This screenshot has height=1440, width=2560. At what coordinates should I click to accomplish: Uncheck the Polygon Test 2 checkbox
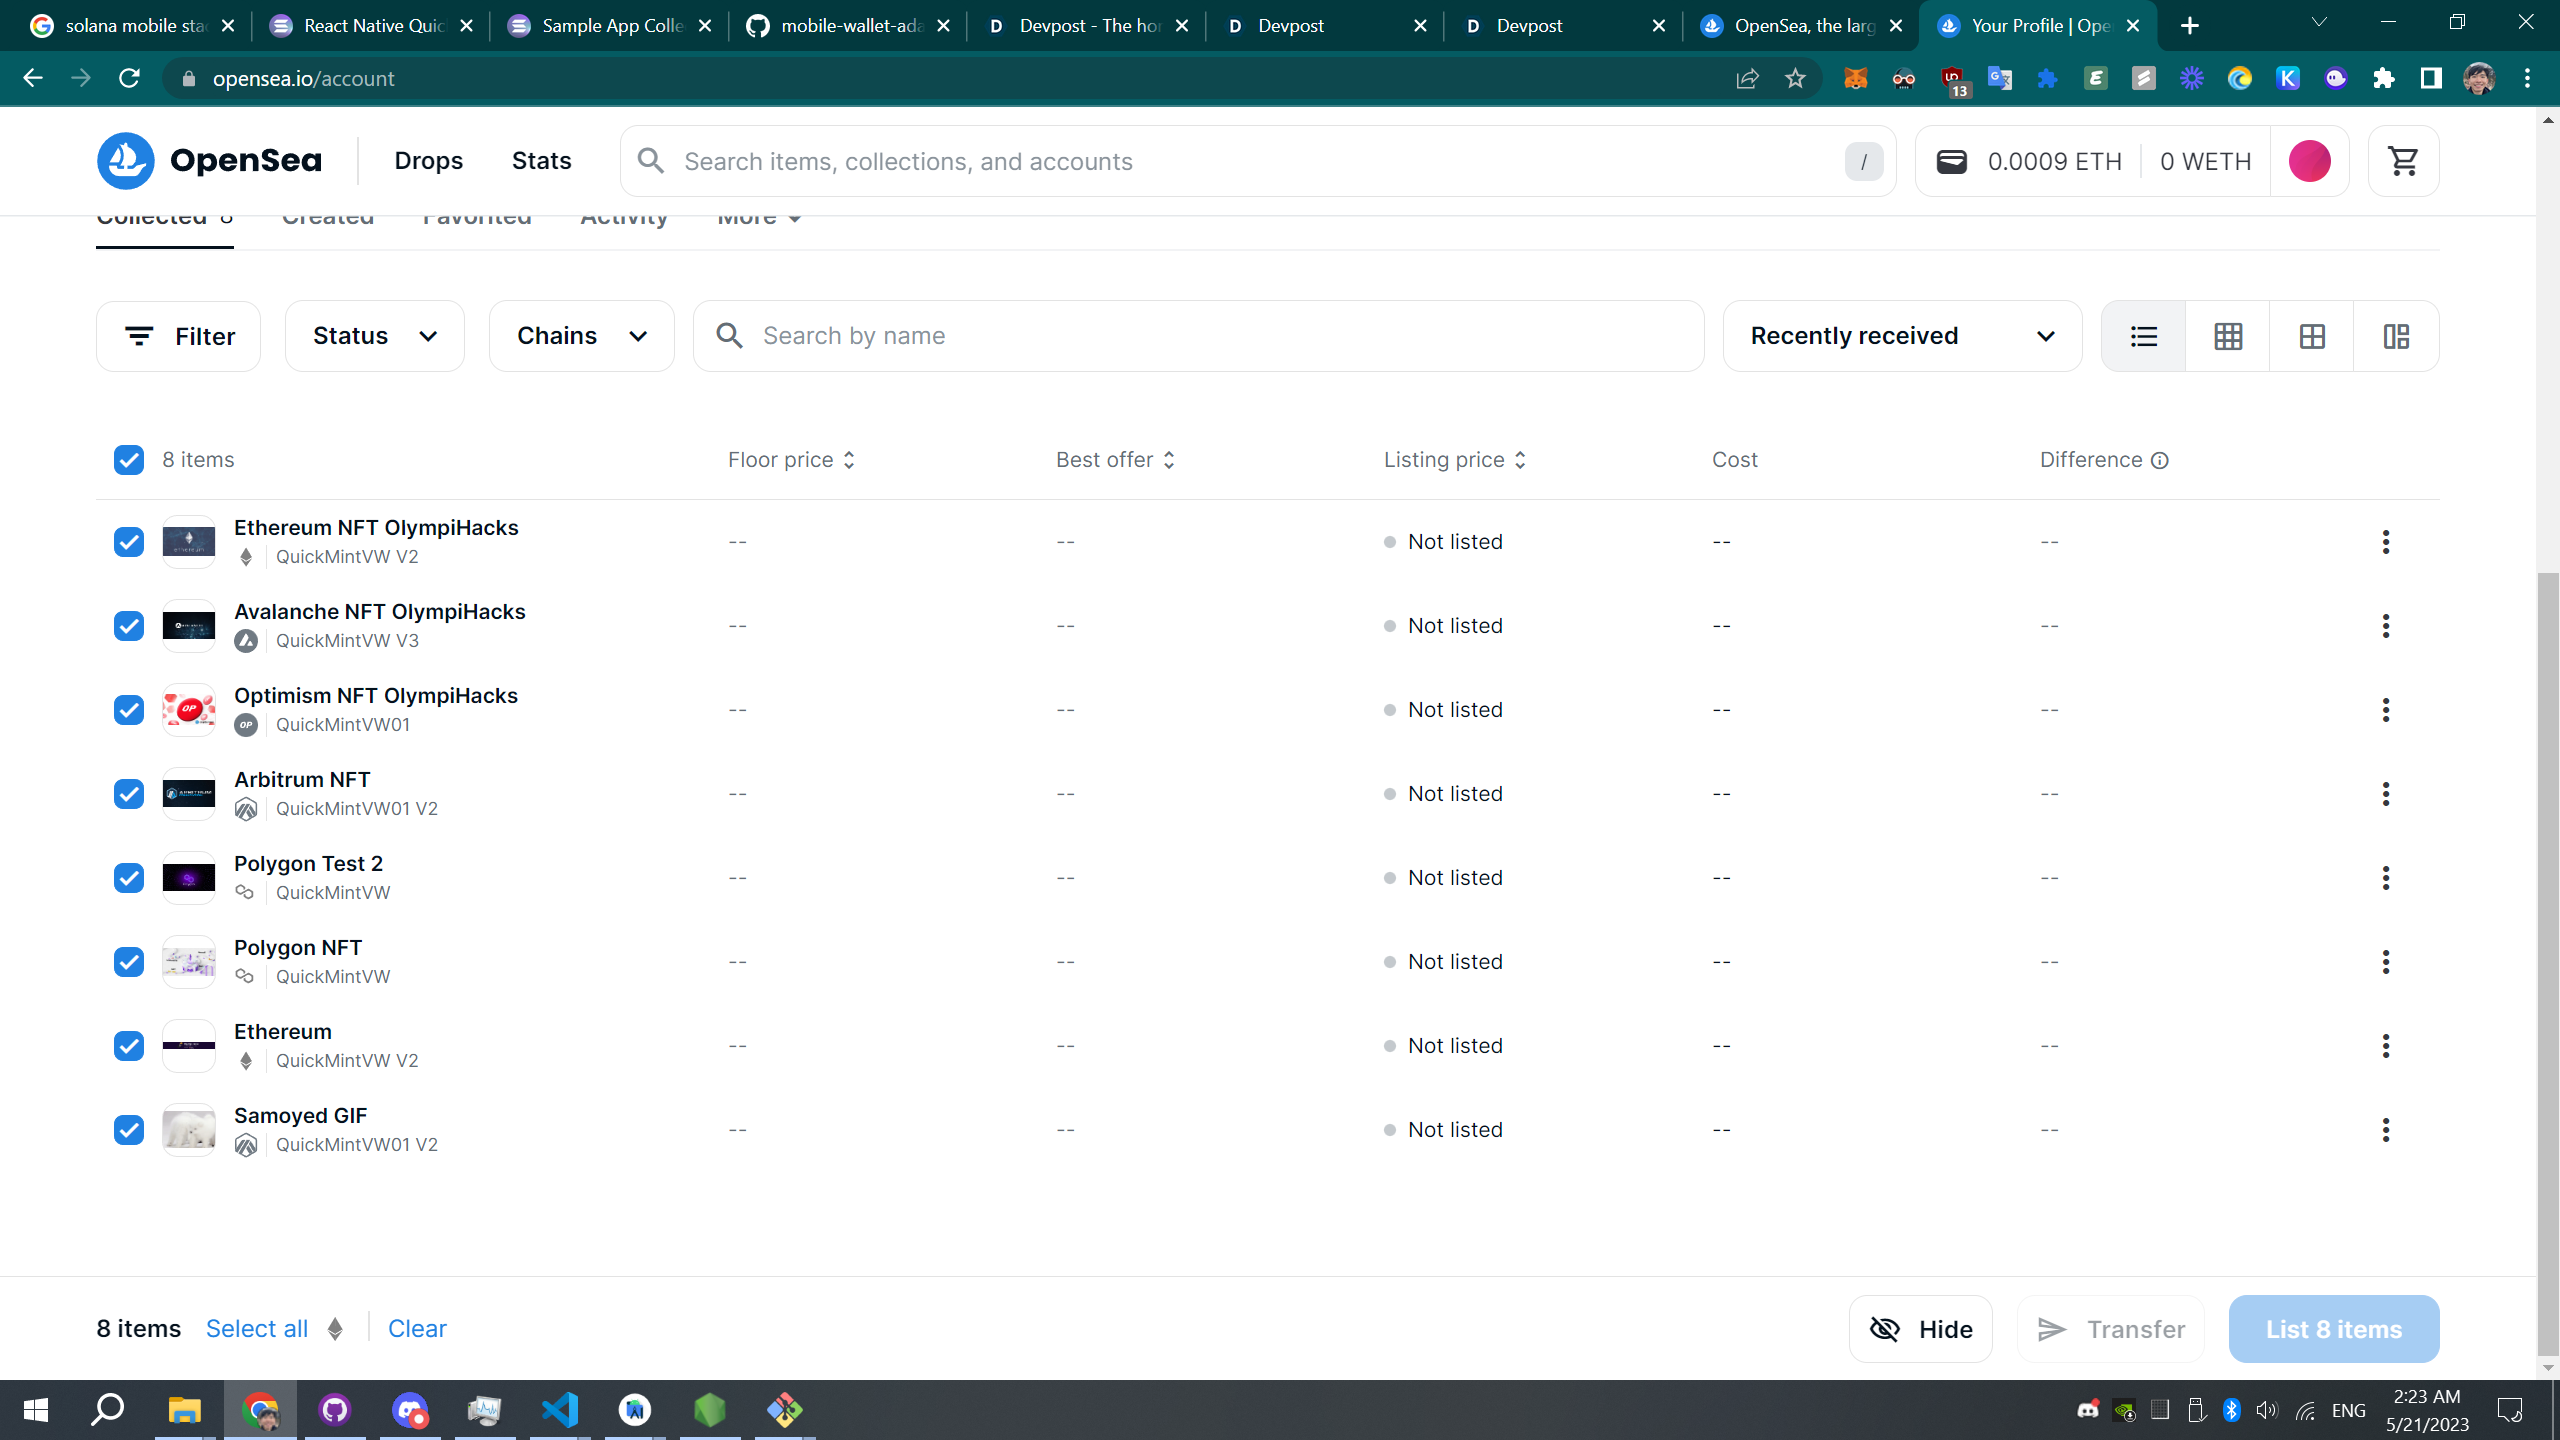(x=129, y=878)
